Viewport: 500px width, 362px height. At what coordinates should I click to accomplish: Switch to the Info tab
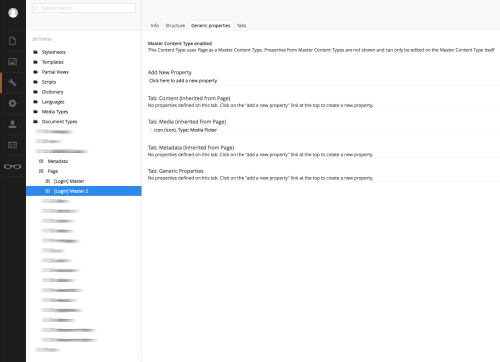(x=155, y=26)
